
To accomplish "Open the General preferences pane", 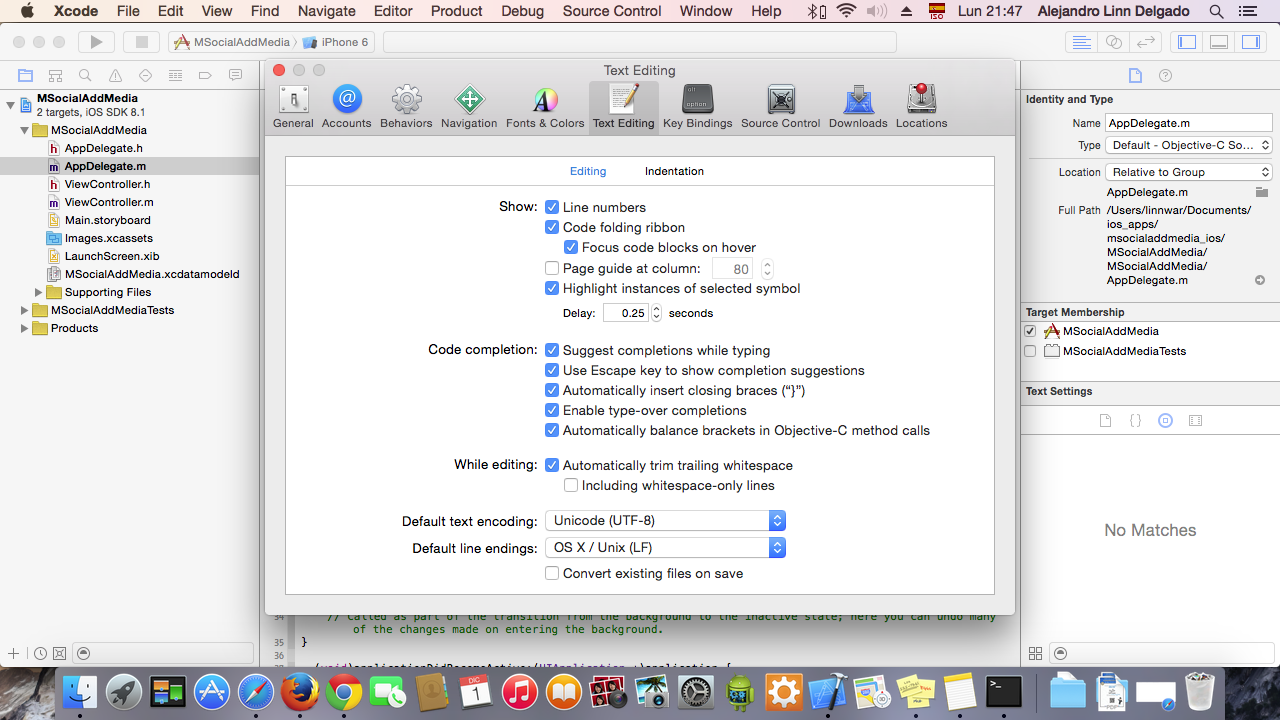I will [293, 107].
